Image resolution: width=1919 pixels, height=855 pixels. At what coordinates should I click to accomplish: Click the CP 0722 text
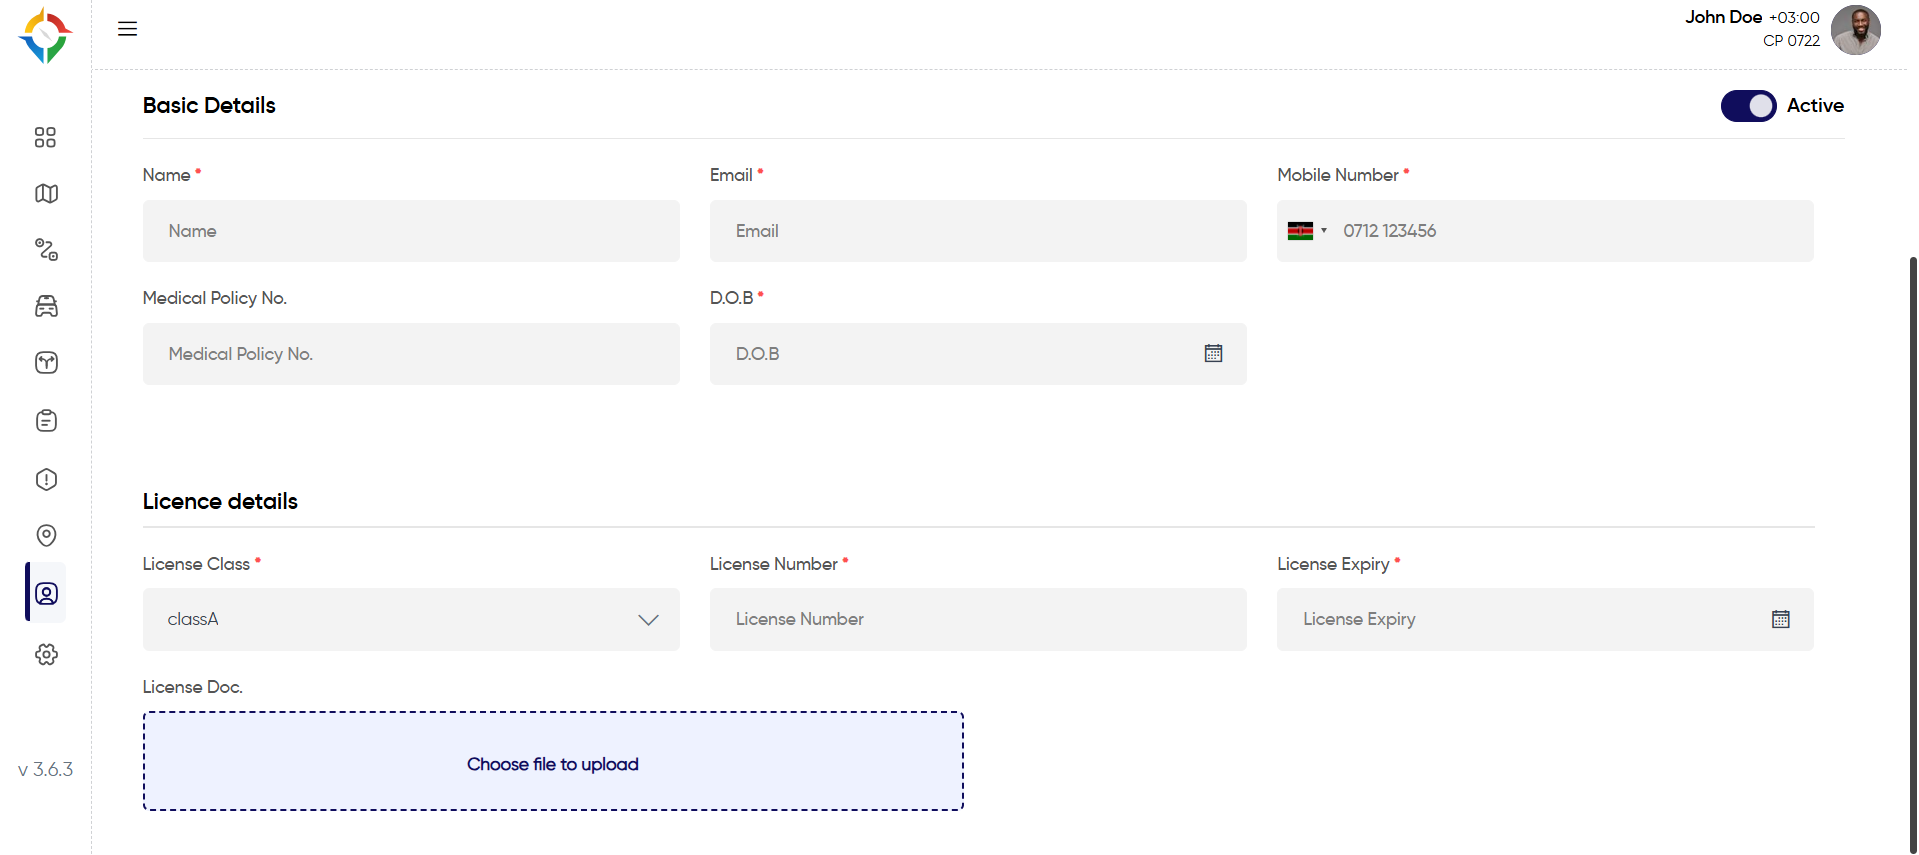(1791, 41)
